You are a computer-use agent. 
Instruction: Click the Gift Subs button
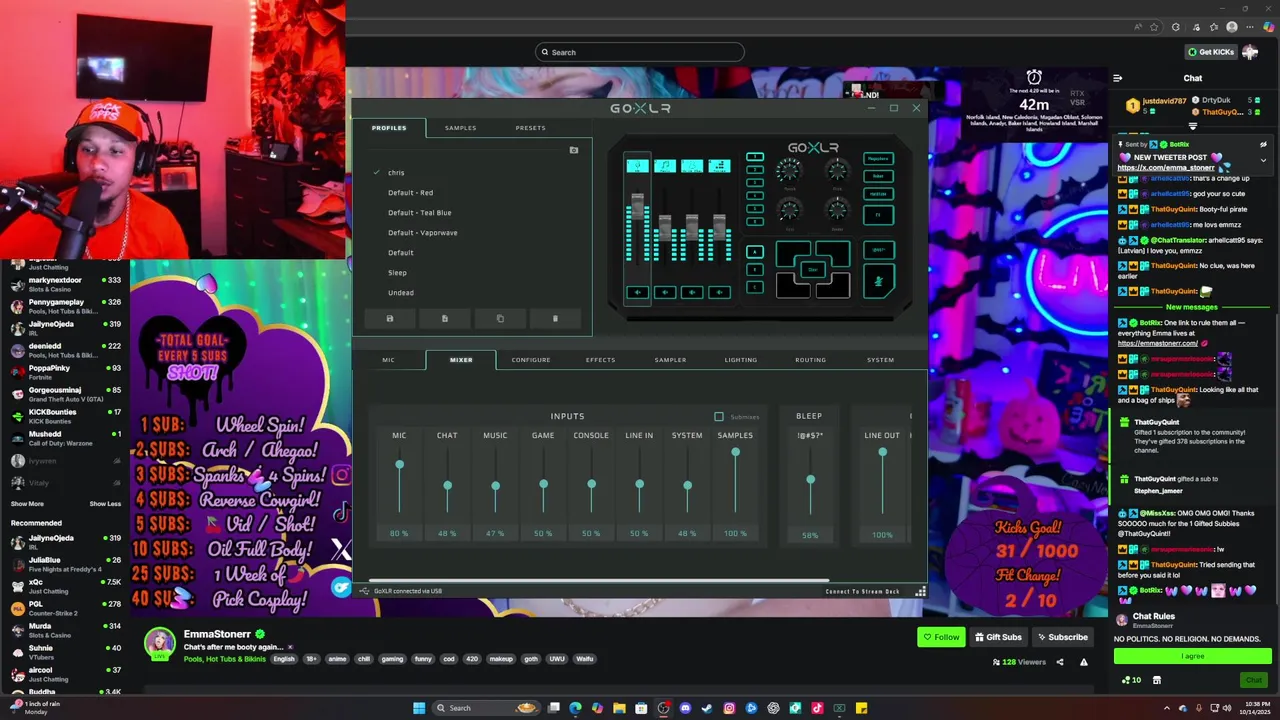pos(998,637)
